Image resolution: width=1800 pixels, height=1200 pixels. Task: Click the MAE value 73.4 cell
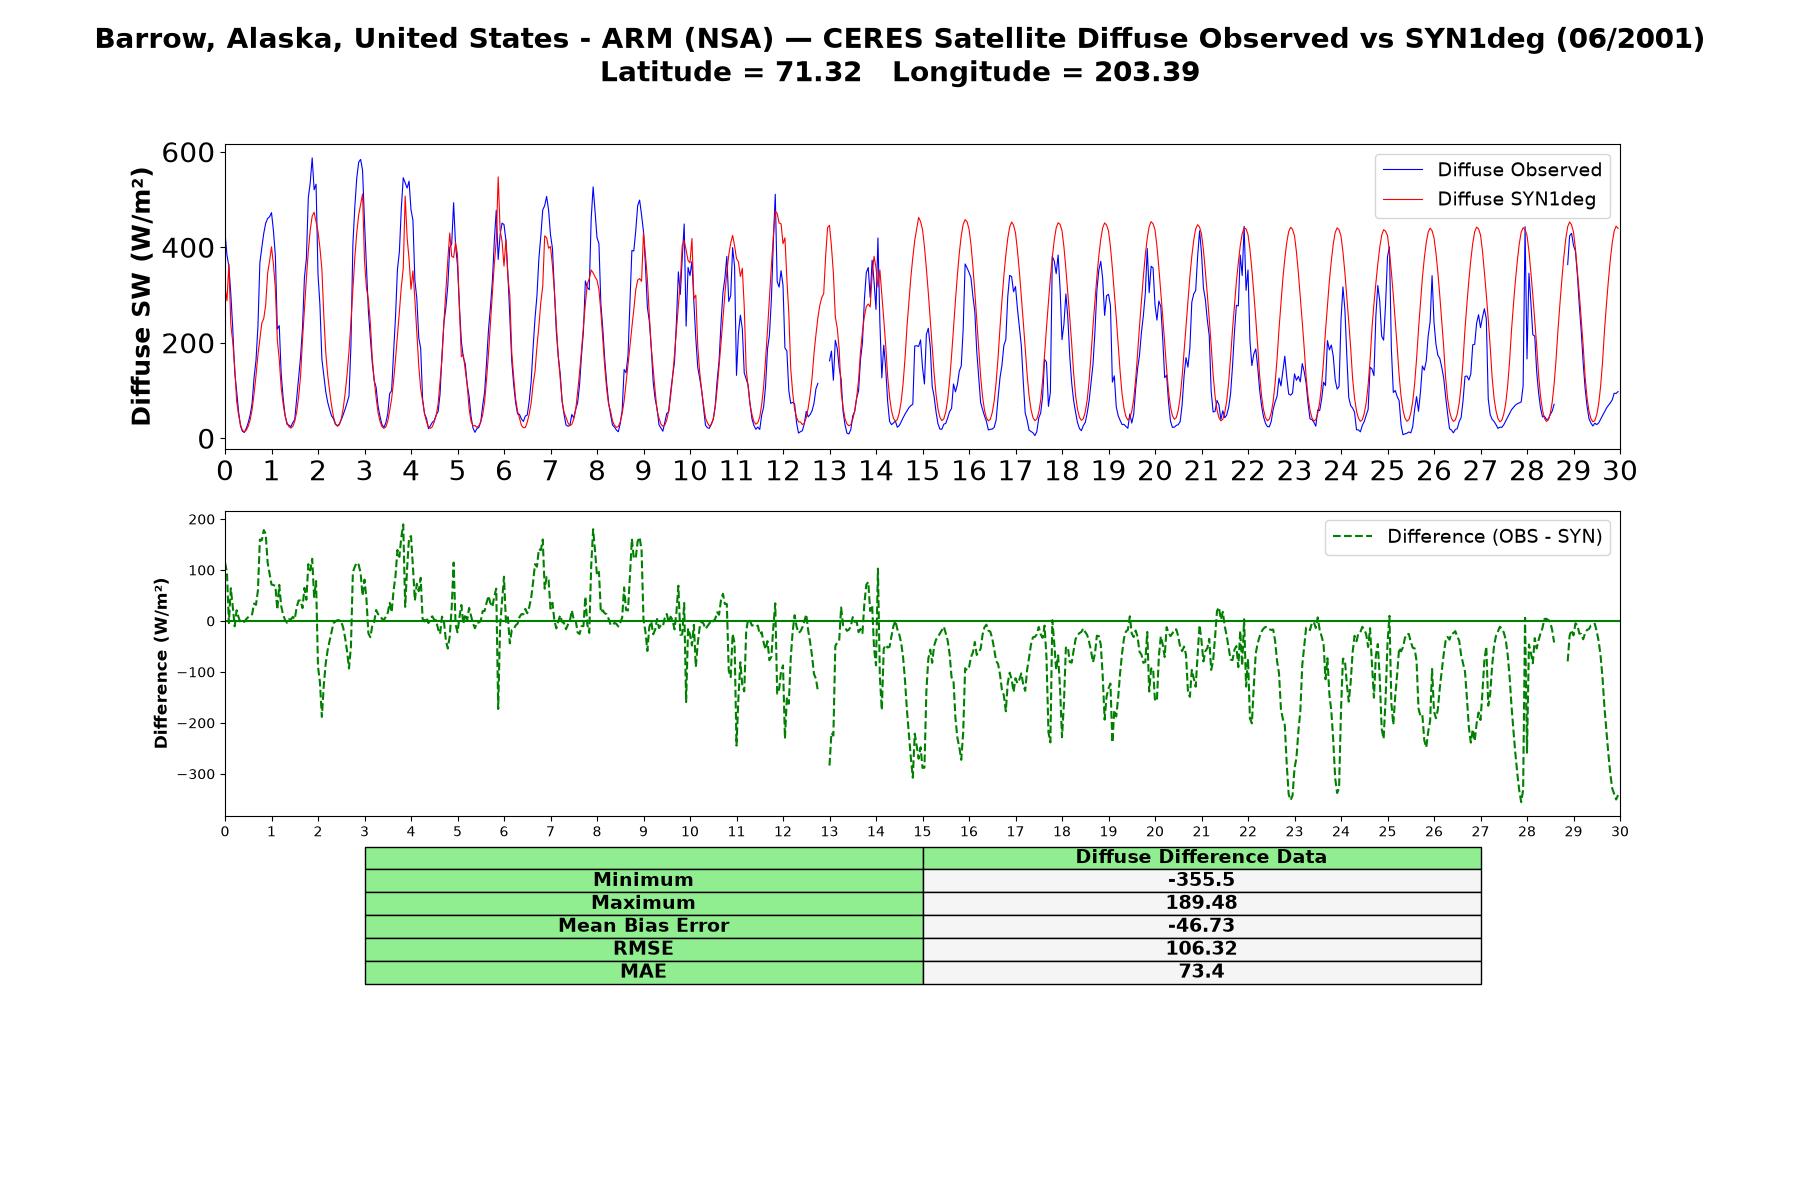1202,972
